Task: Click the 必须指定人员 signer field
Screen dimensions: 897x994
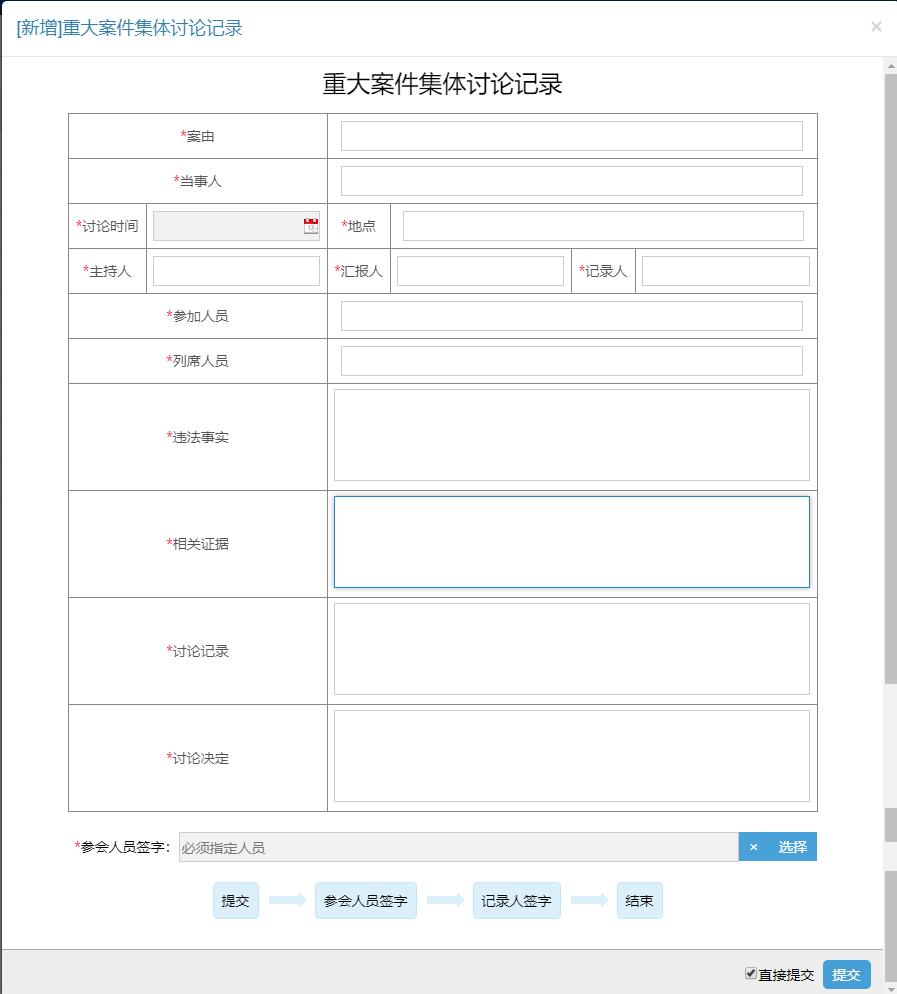Action: tap(459, 847)
